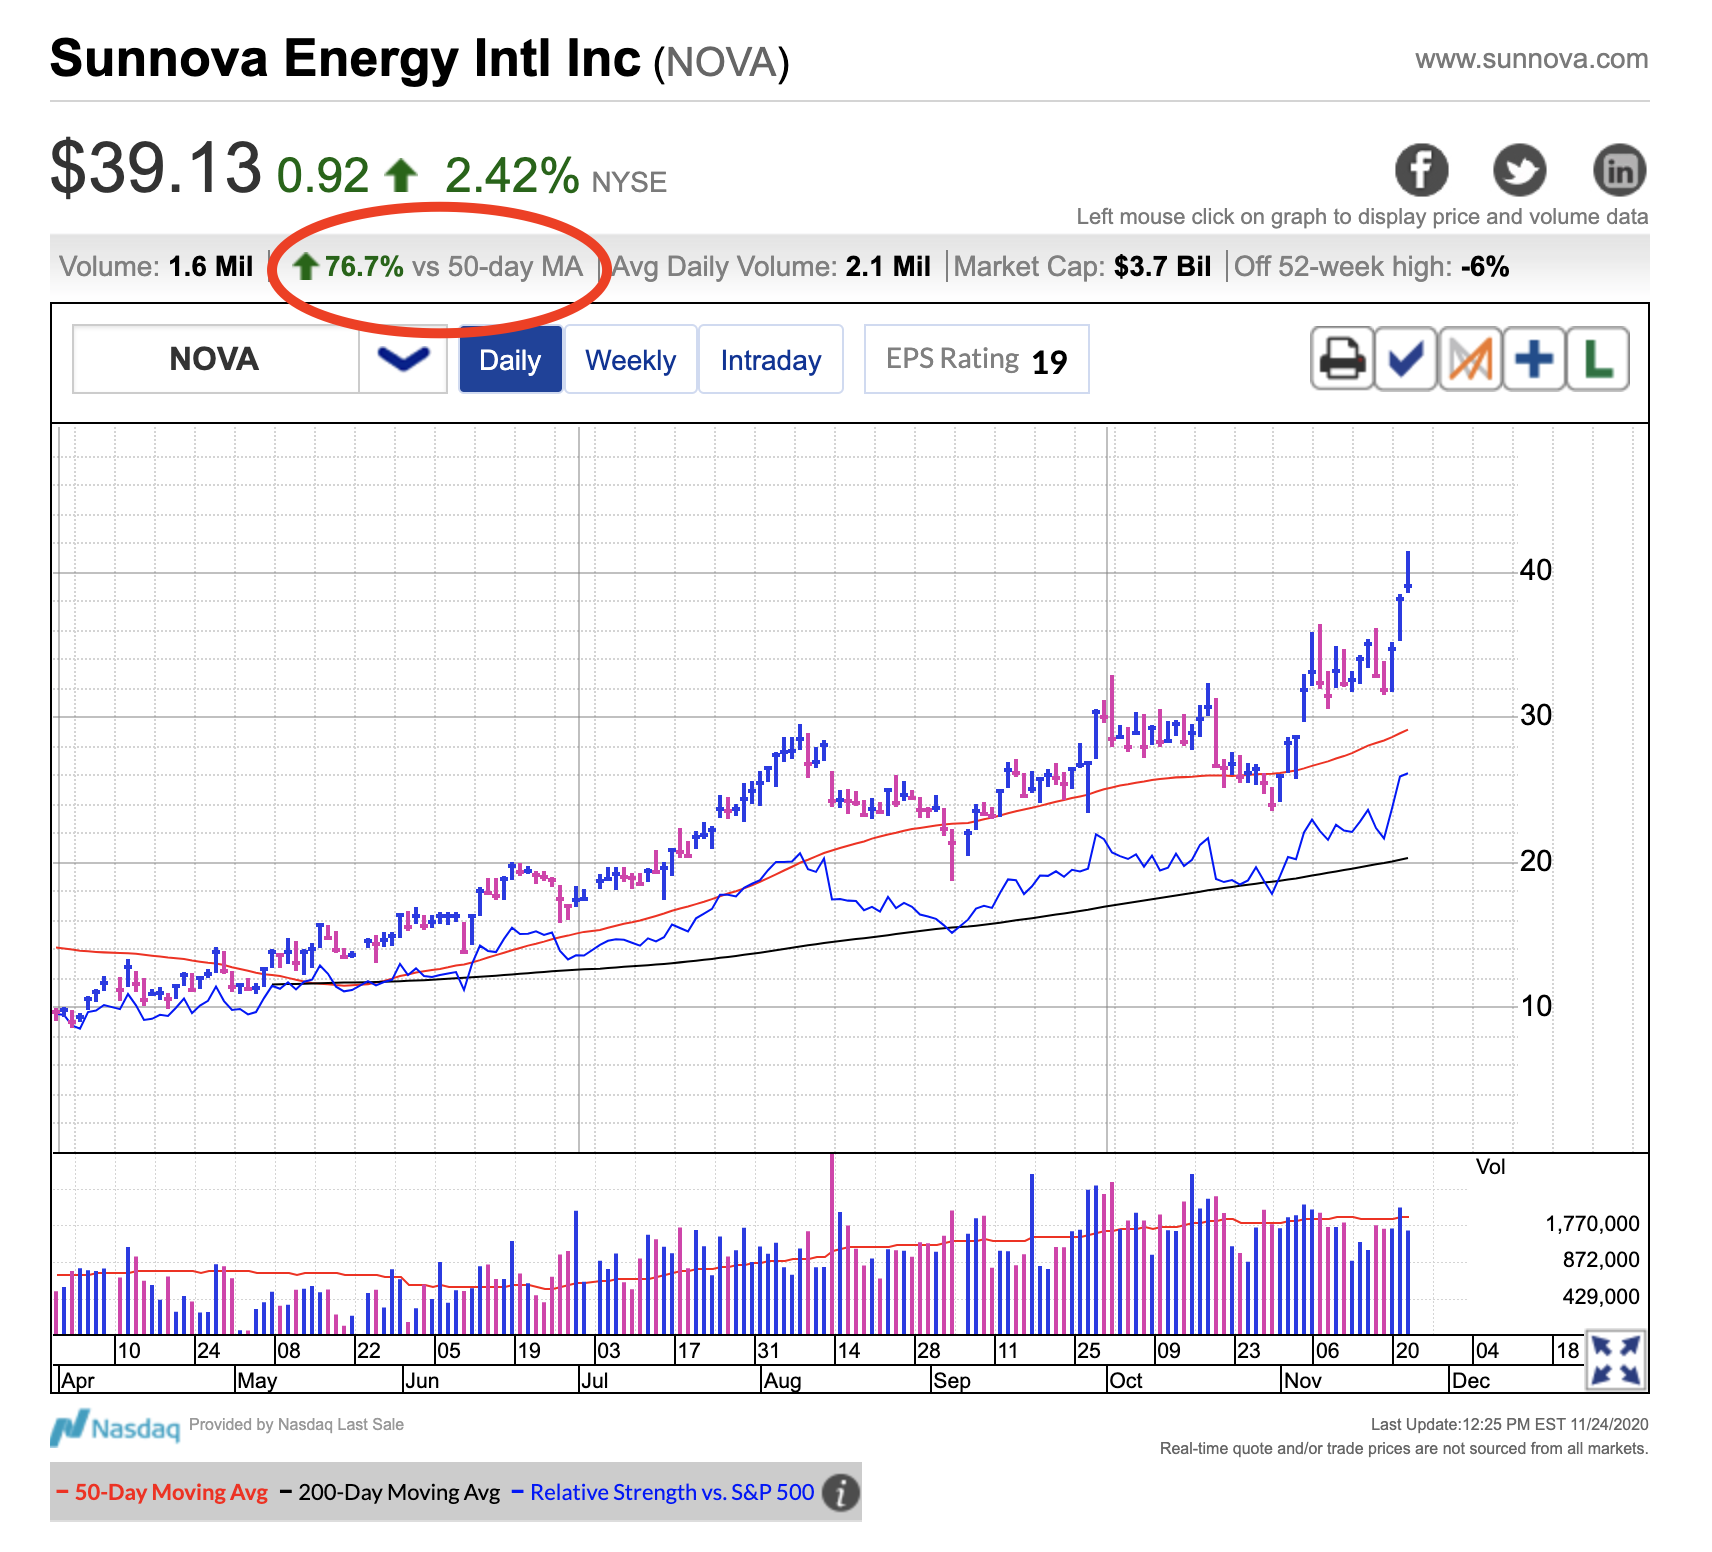Click the Nov month label
This screenshot has height=1552, width=1712.
1303,1381
